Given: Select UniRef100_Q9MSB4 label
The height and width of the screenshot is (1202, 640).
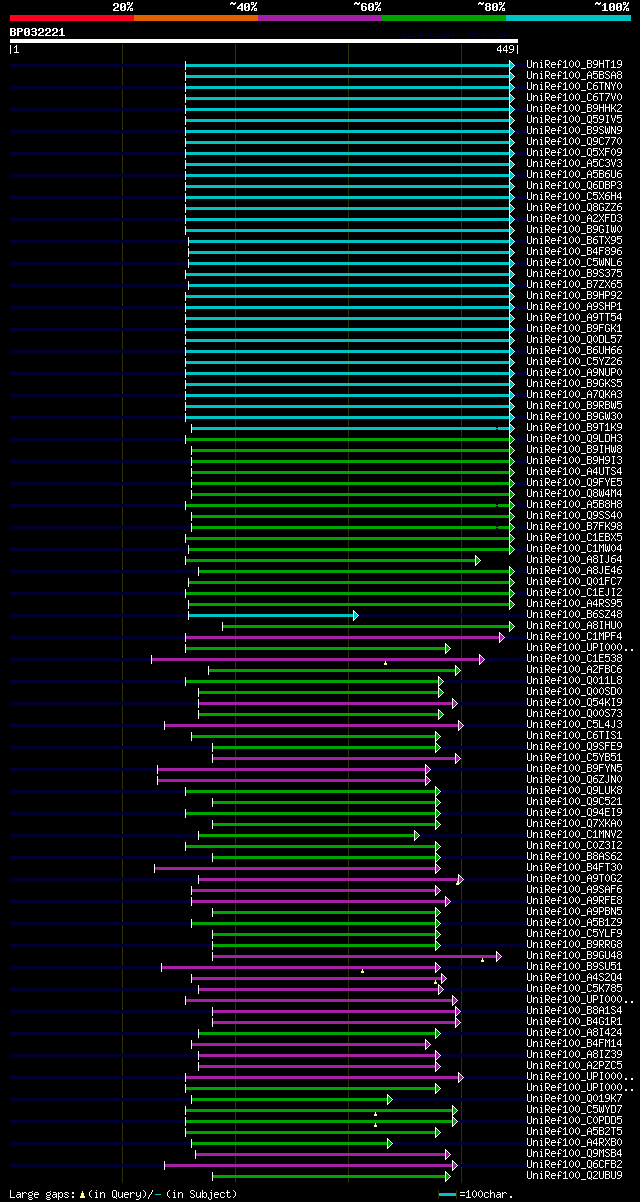Looking at the screenshot, I should point(574,1153).
